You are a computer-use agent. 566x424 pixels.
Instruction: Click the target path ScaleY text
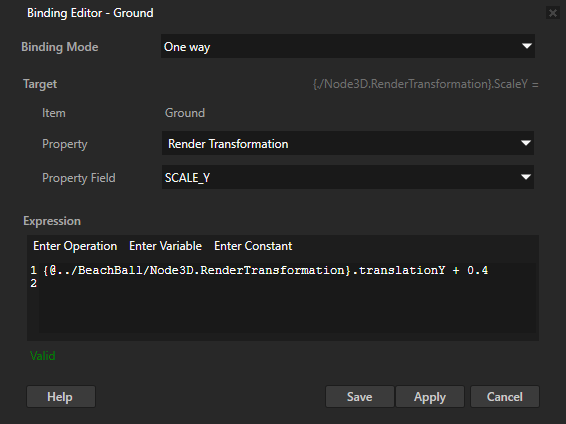(x=426, y=84)
